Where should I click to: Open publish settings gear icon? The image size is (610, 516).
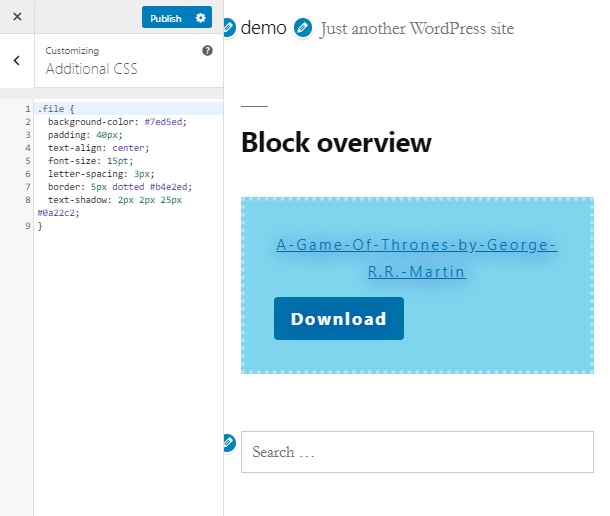coord(201,18)
